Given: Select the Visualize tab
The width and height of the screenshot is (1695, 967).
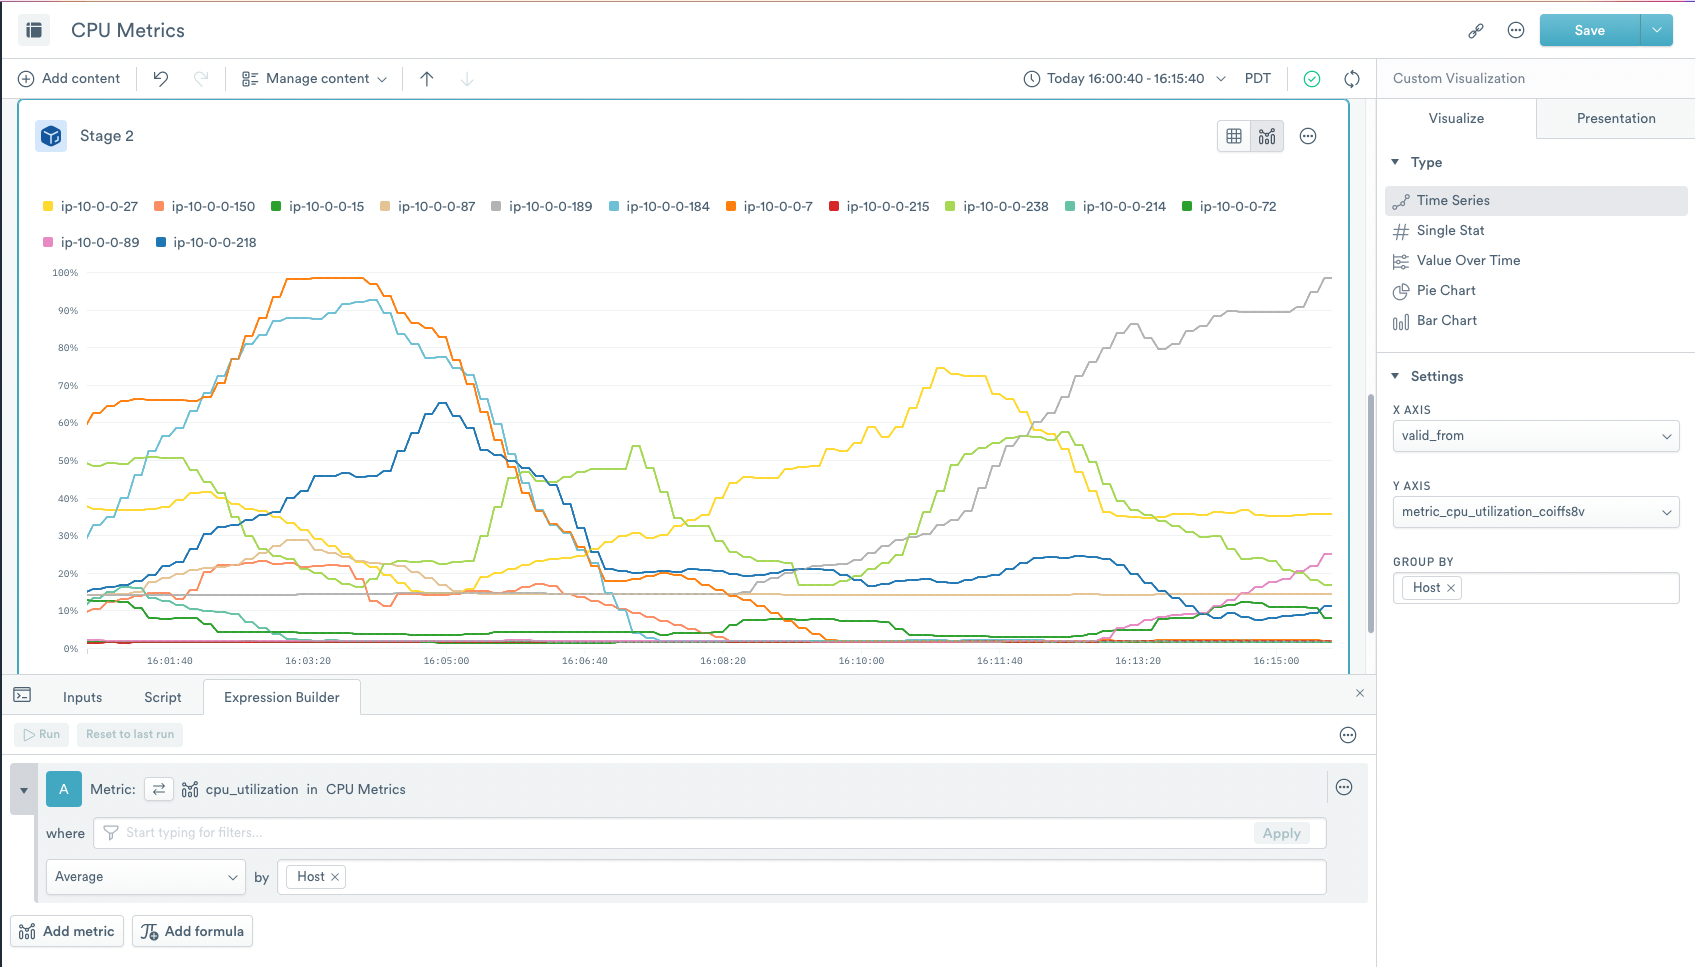Looking at the screenshot, I should coord(1456,118).
